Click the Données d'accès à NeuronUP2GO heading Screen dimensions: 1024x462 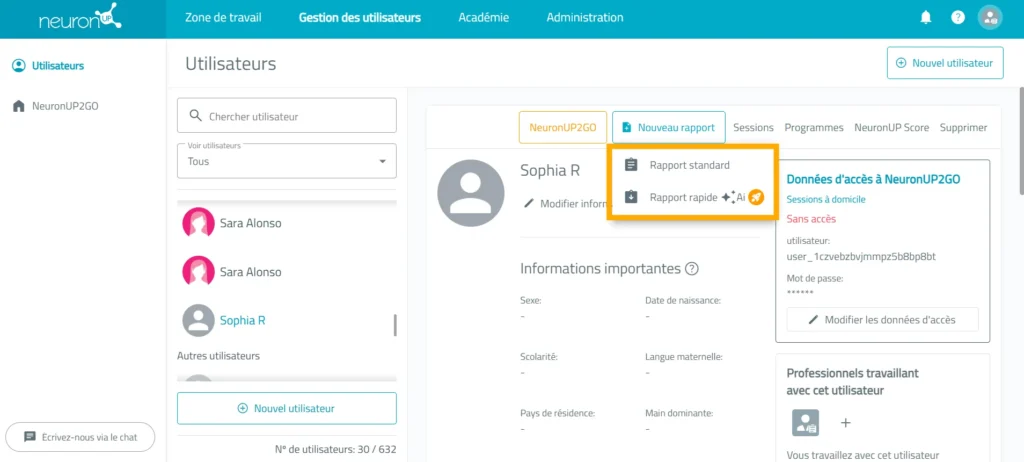click(x=873, y=179)
